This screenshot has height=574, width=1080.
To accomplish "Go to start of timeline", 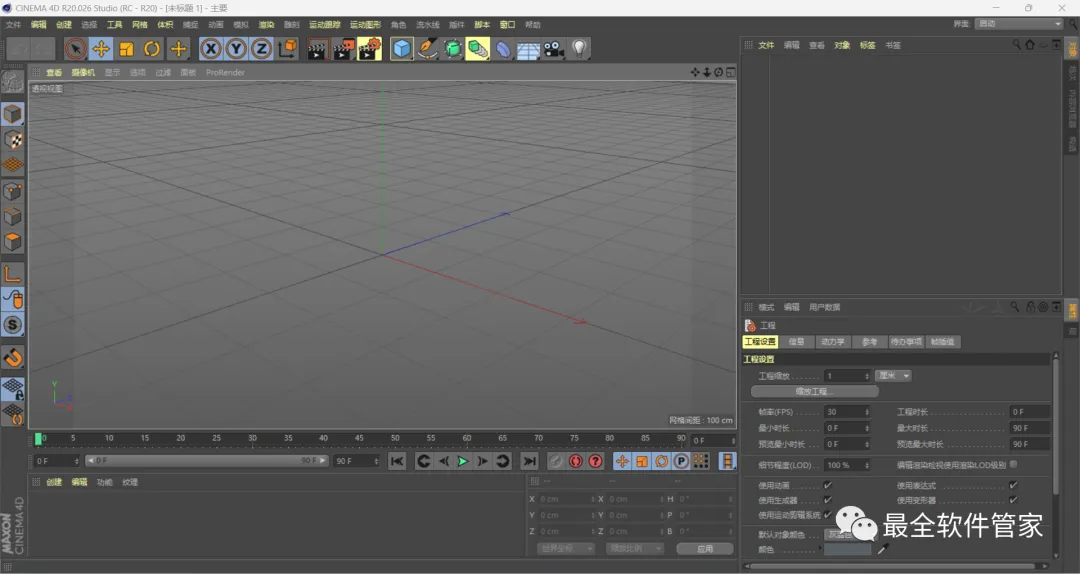I will pyautogui.click(x=397, y=461).
